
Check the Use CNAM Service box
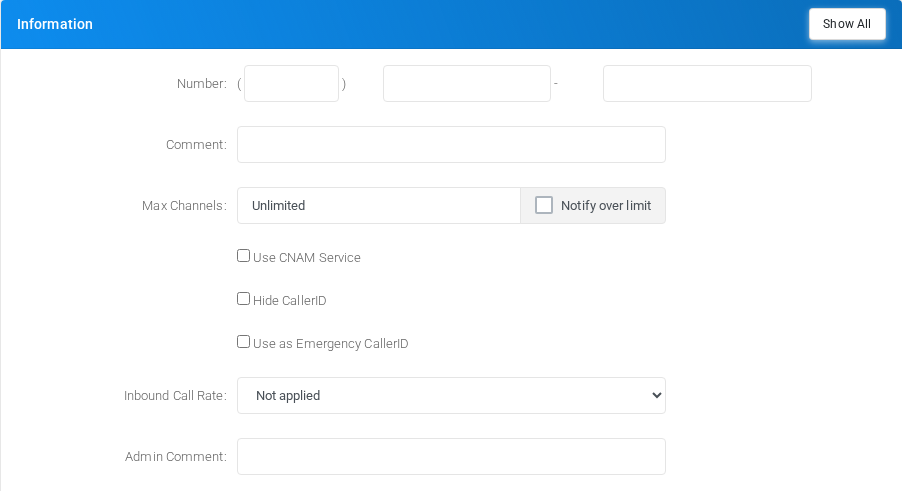[243, 256]
